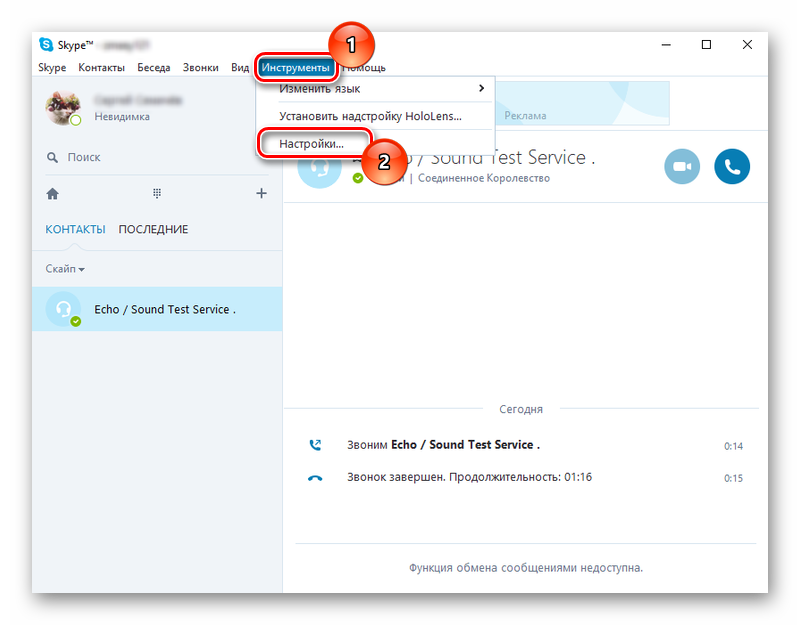This screenshot has width=800, height=625.
Task: Go to the Skype home icon
Action: click(53, 193)
